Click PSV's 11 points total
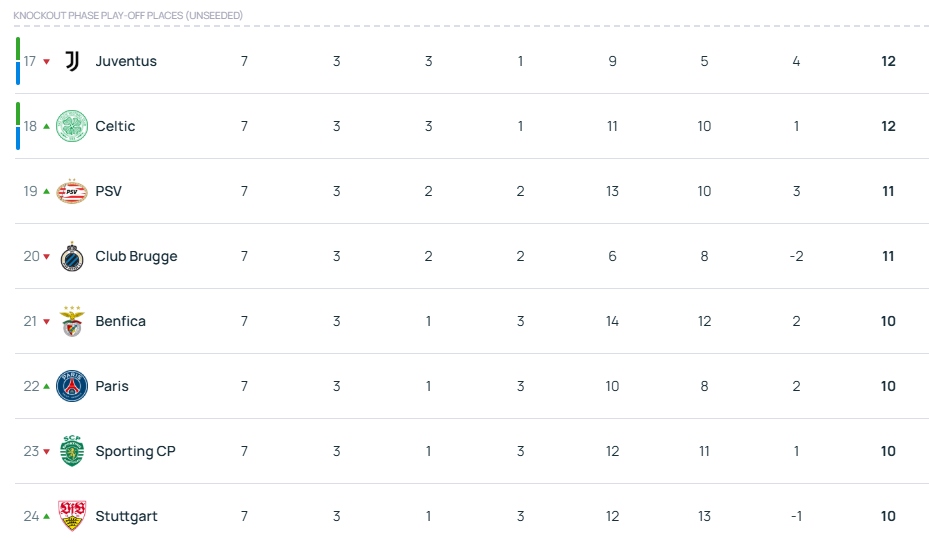This screenshot has width=929, height=542. click(x=888, y=191)
